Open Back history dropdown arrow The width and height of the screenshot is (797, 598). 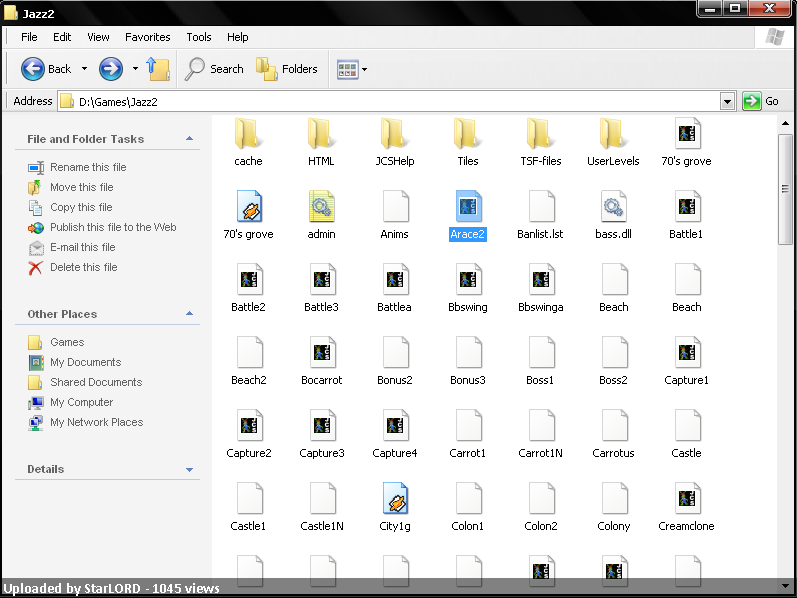[84, 69]
